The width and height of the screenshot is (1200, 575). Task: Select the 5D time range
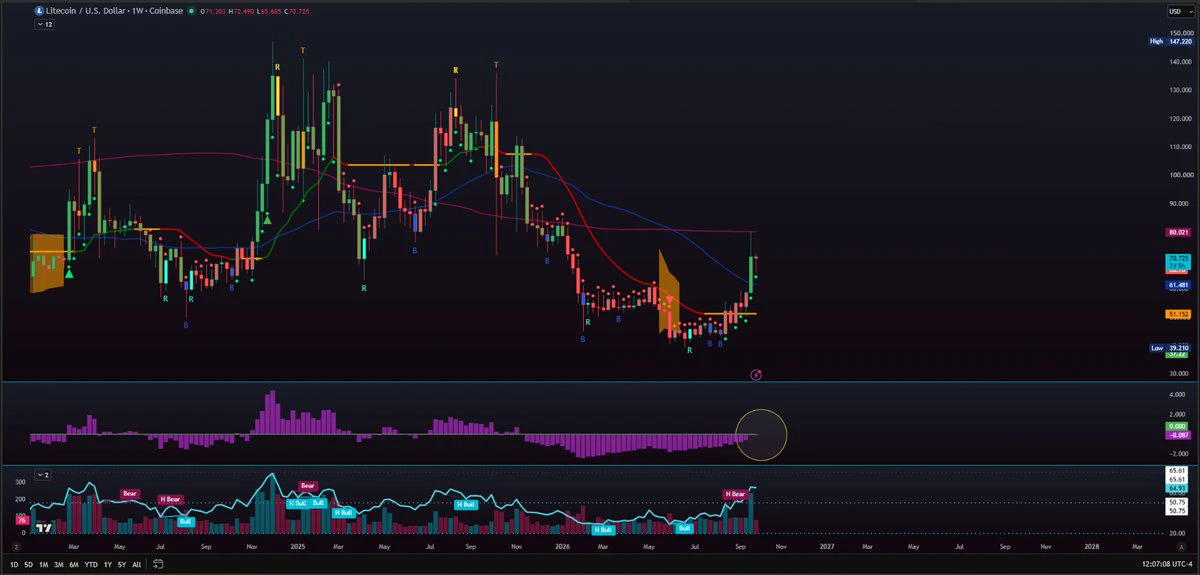(x=29, y=565)
